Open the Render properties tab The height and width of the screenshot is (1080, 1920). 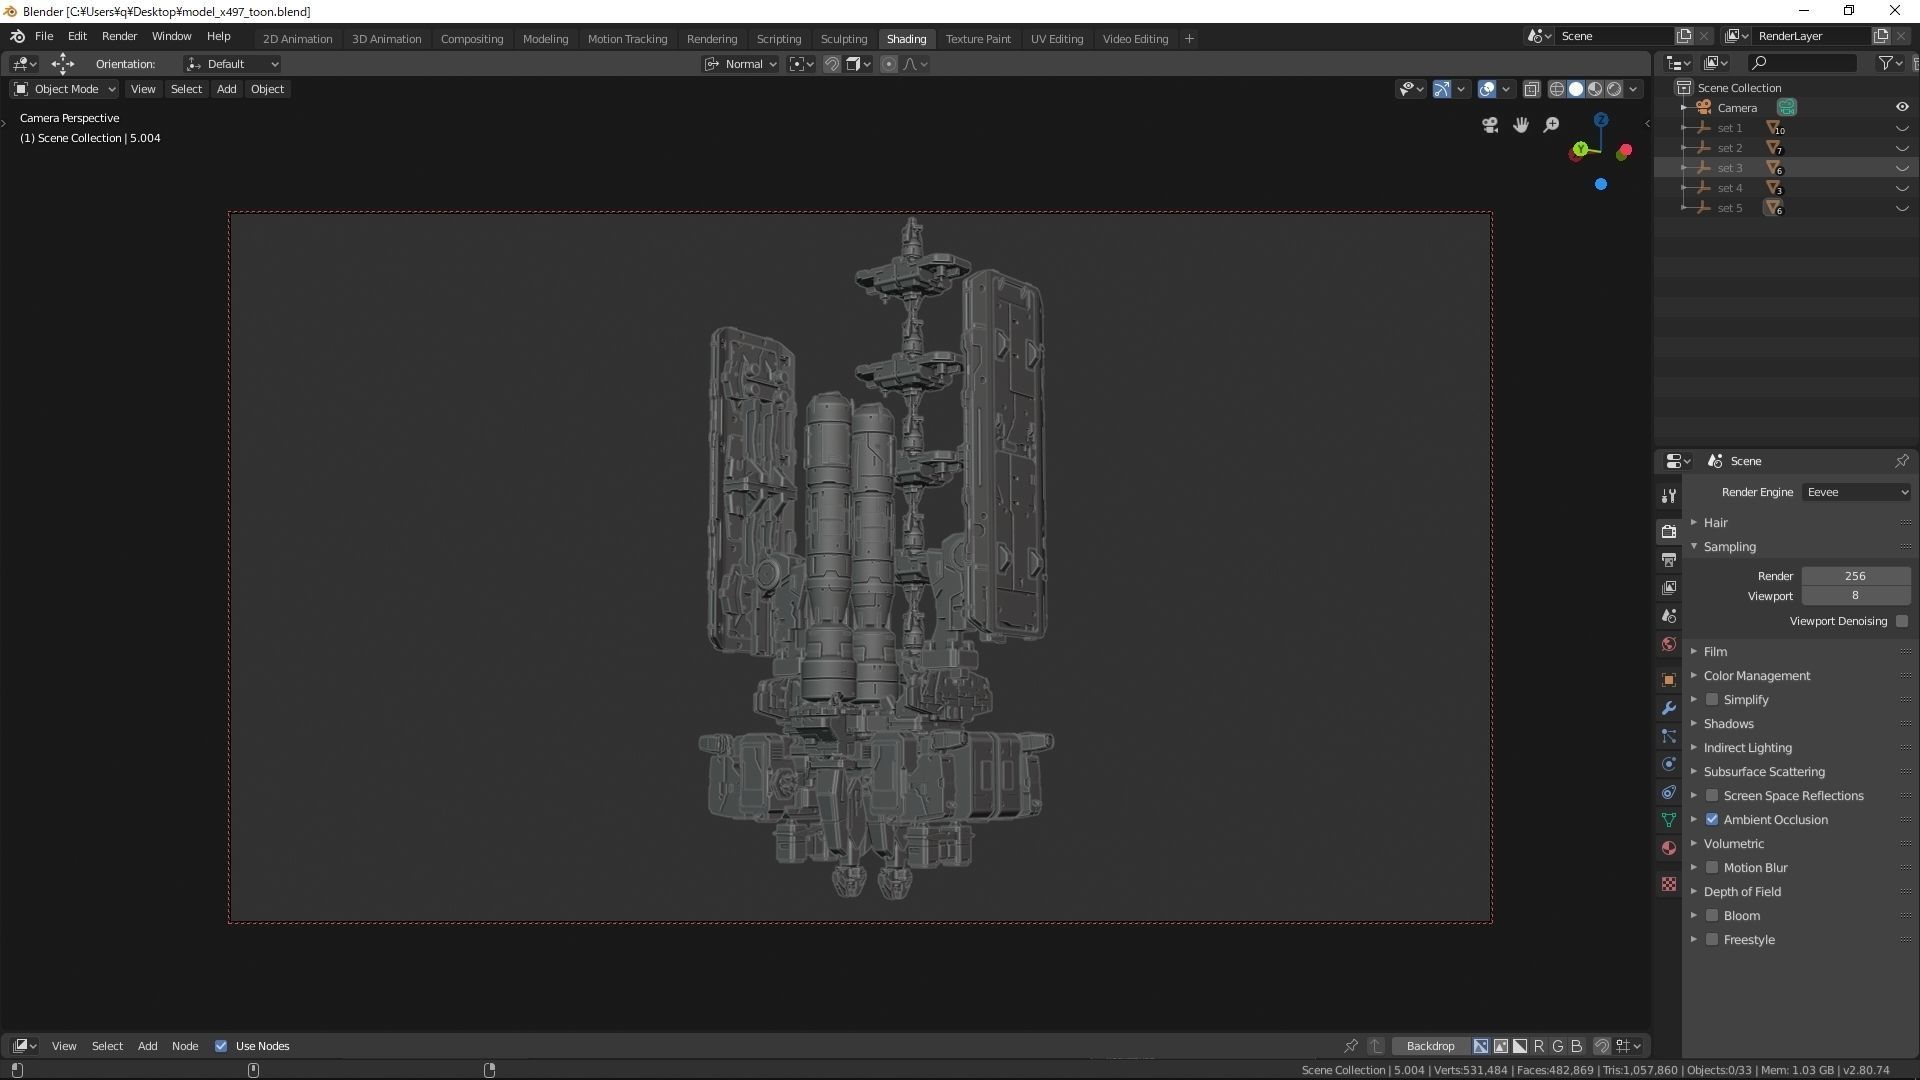(1668, 531)
